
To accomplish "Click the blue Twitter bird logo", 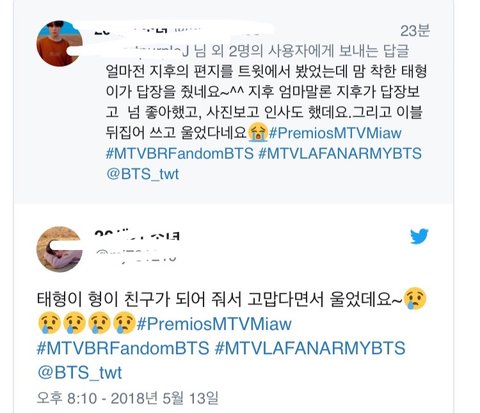I will pyautogui.click(x=419, y=236).
